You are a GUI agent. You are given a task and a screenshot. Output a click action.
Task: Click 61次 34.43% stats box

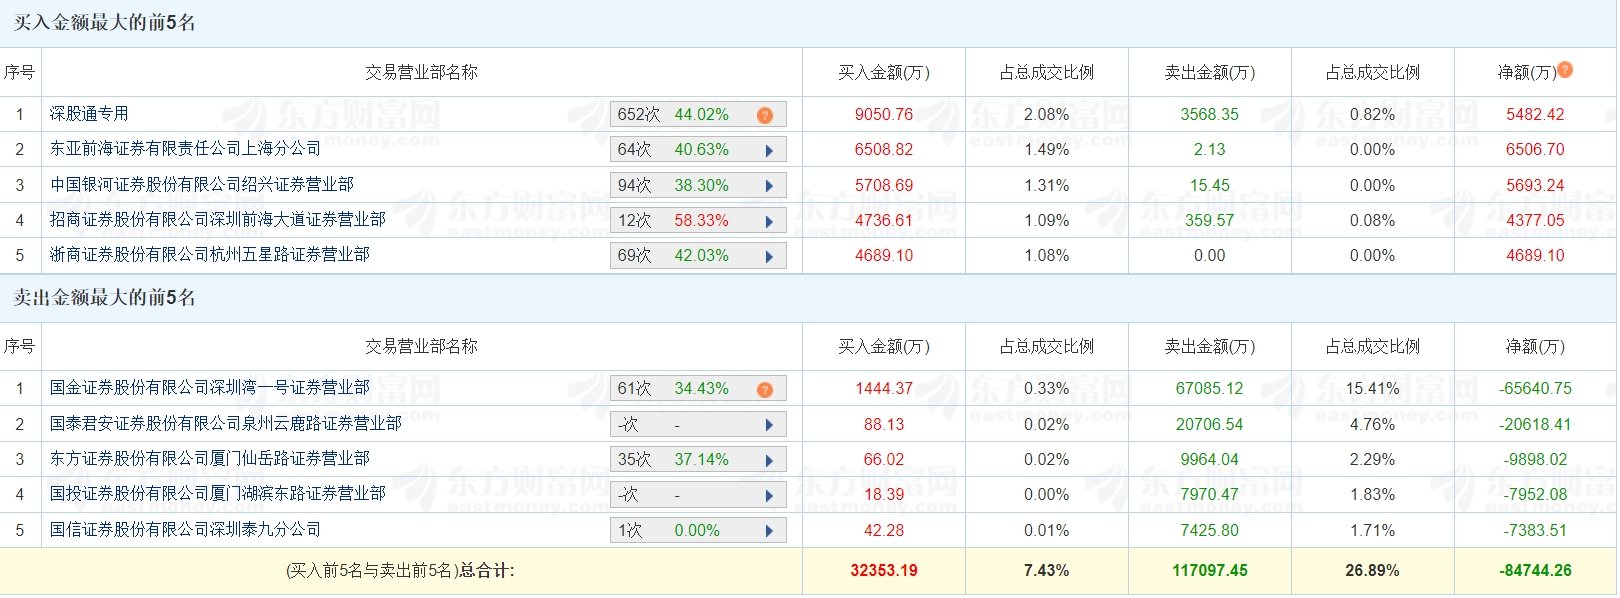pos(698,389)
